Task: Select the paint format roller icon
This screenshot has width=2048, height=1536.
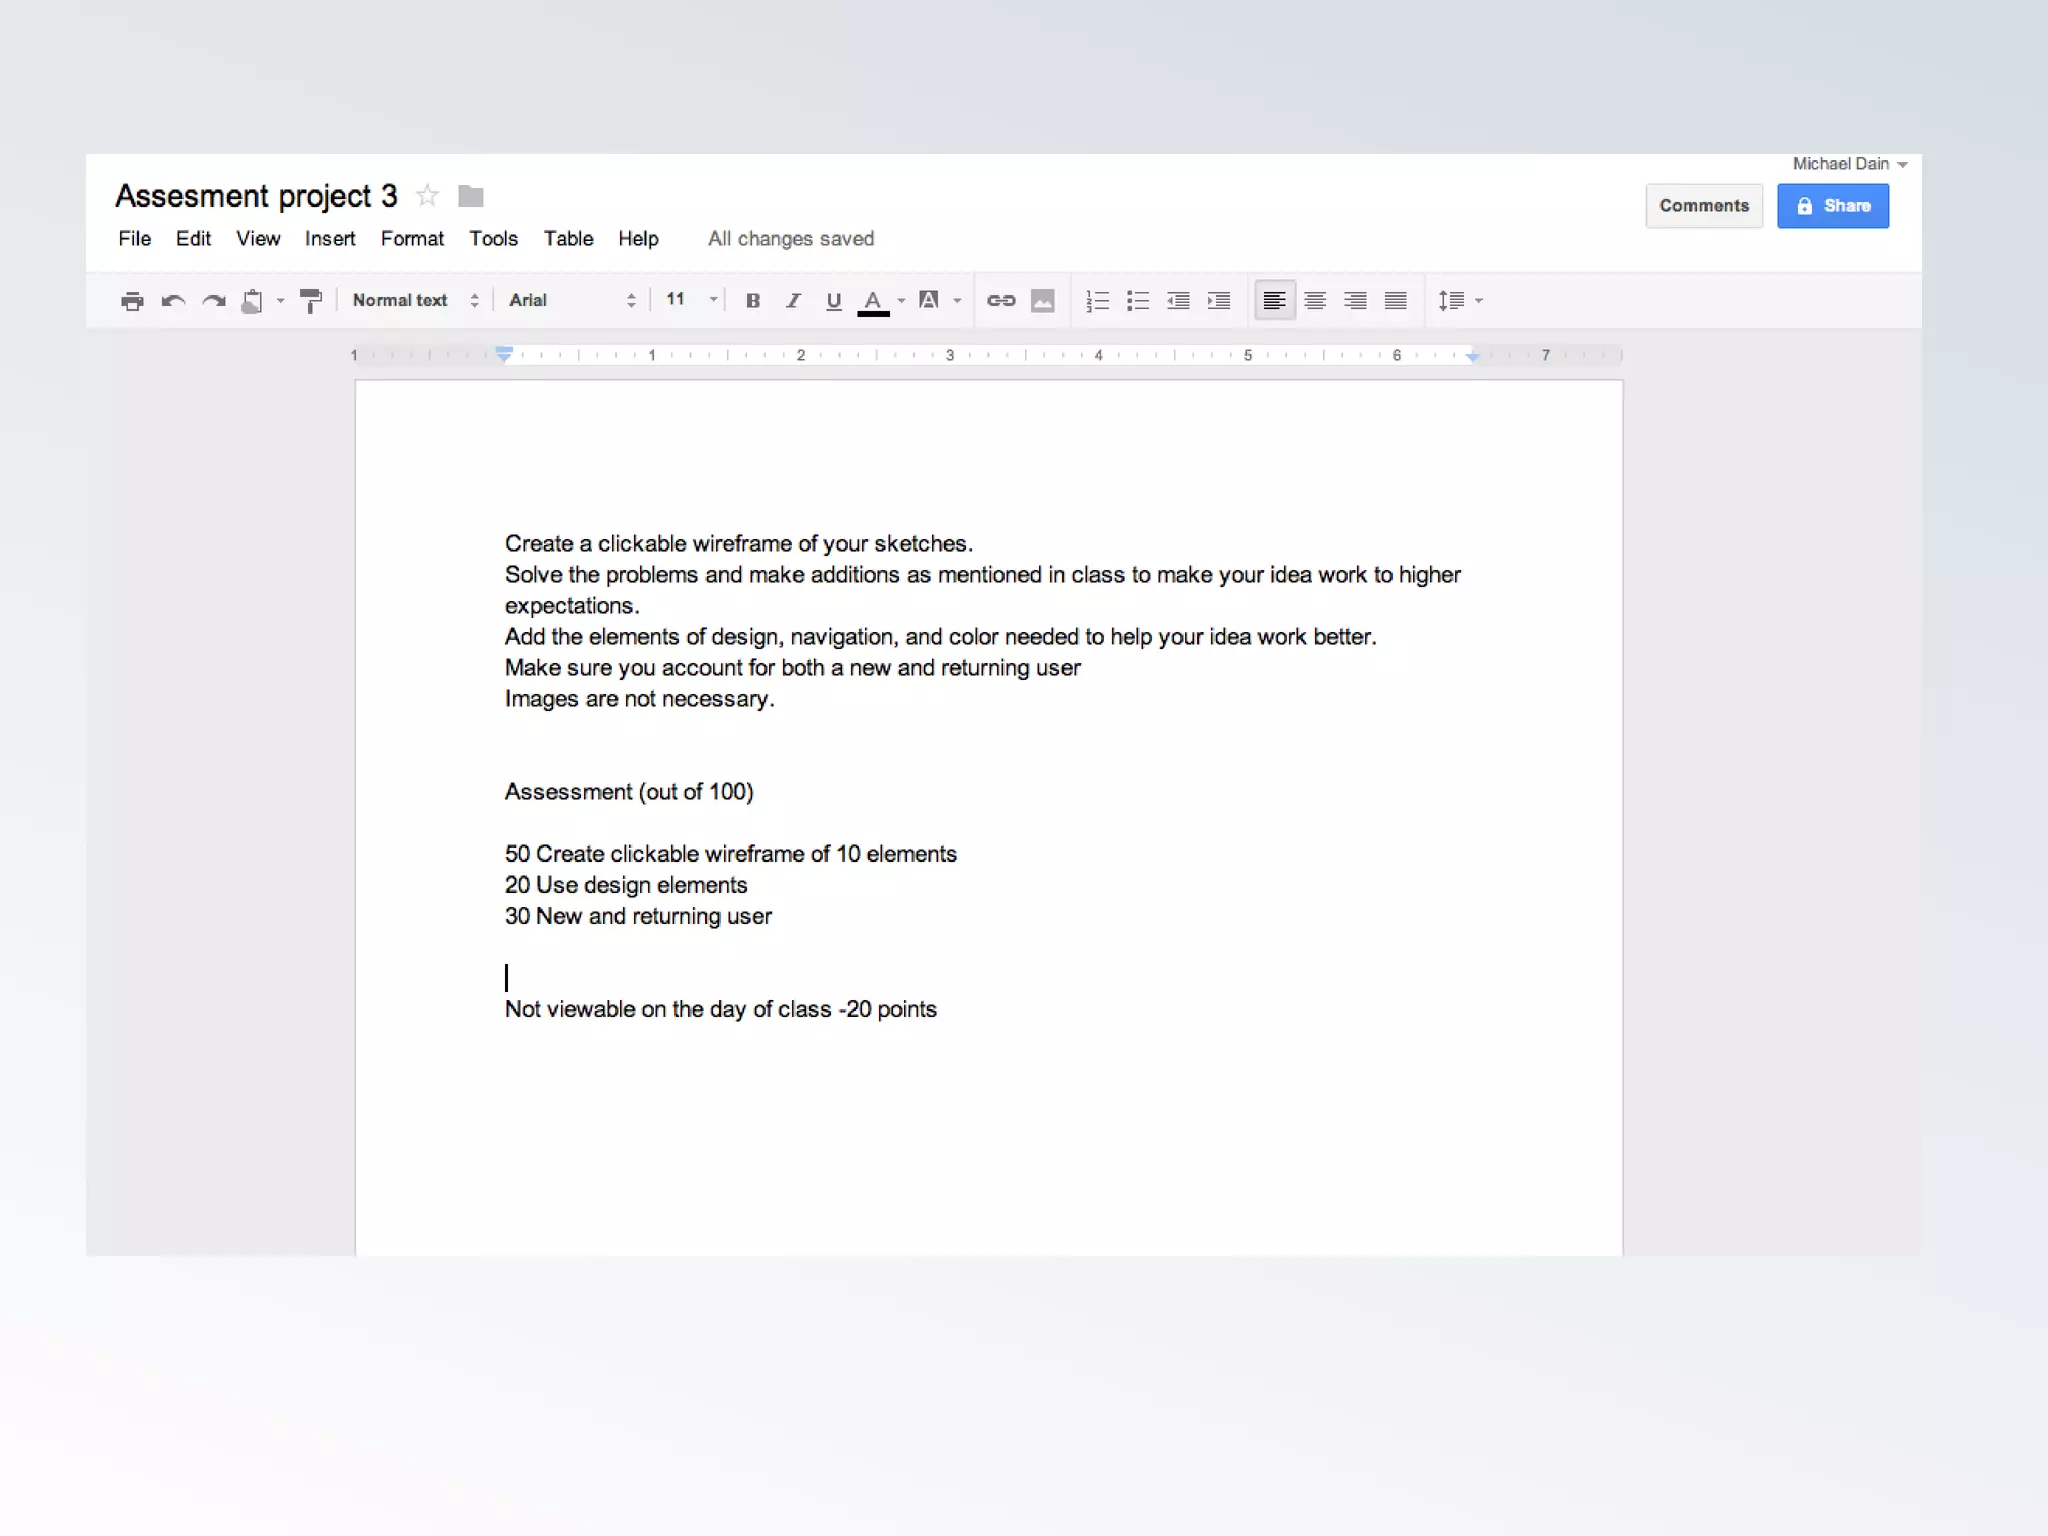Action: coord(311,301)
